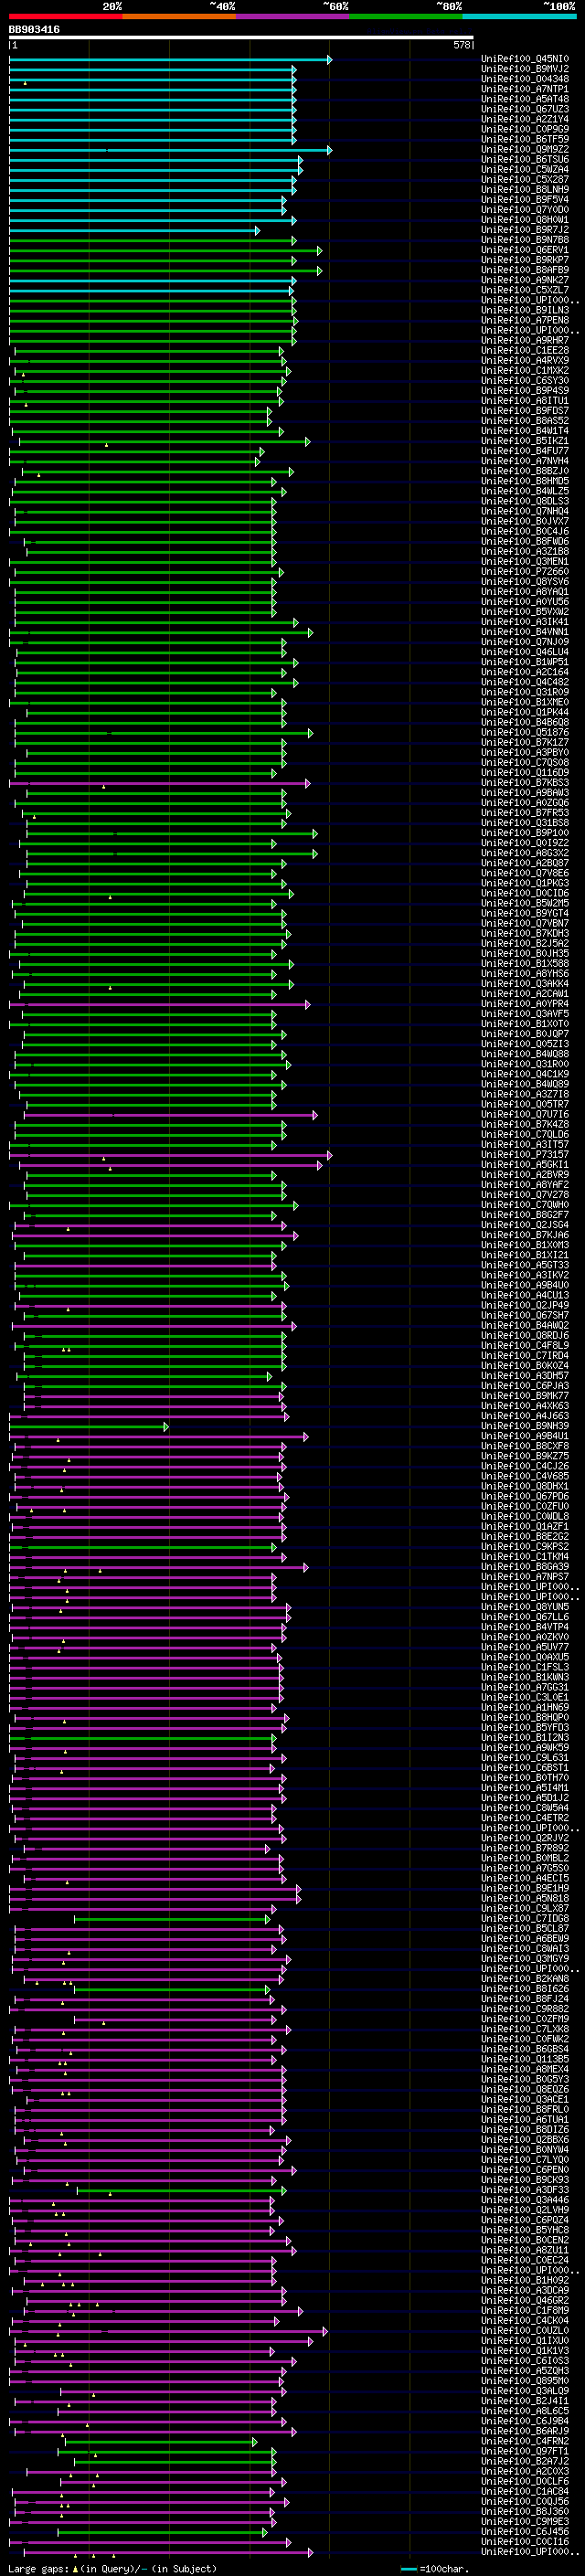
Task: Select UniRef100_B8LNH9 label
Action: pyautogui.click(x=525, y=189)
